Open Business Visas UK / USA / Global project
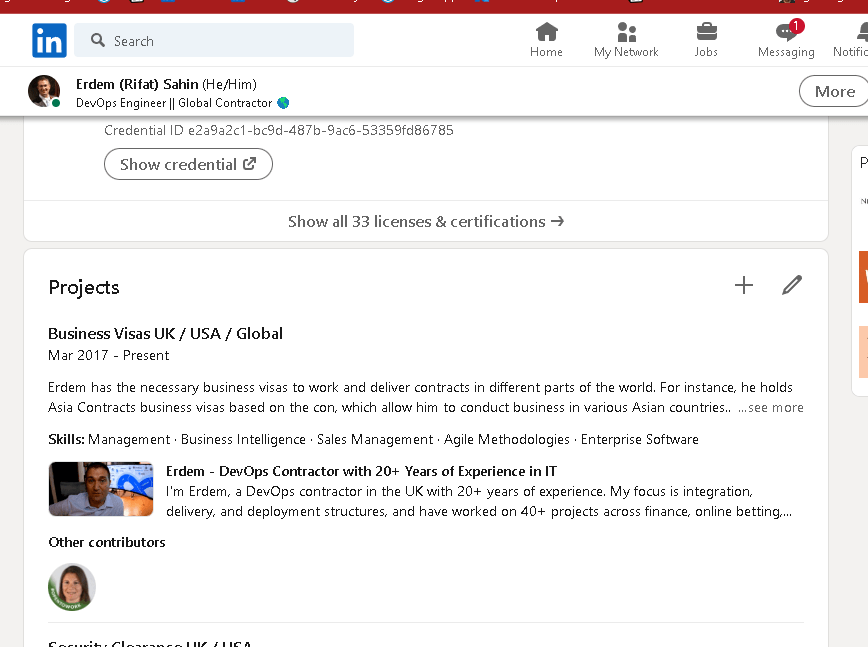 click(166, 334)
